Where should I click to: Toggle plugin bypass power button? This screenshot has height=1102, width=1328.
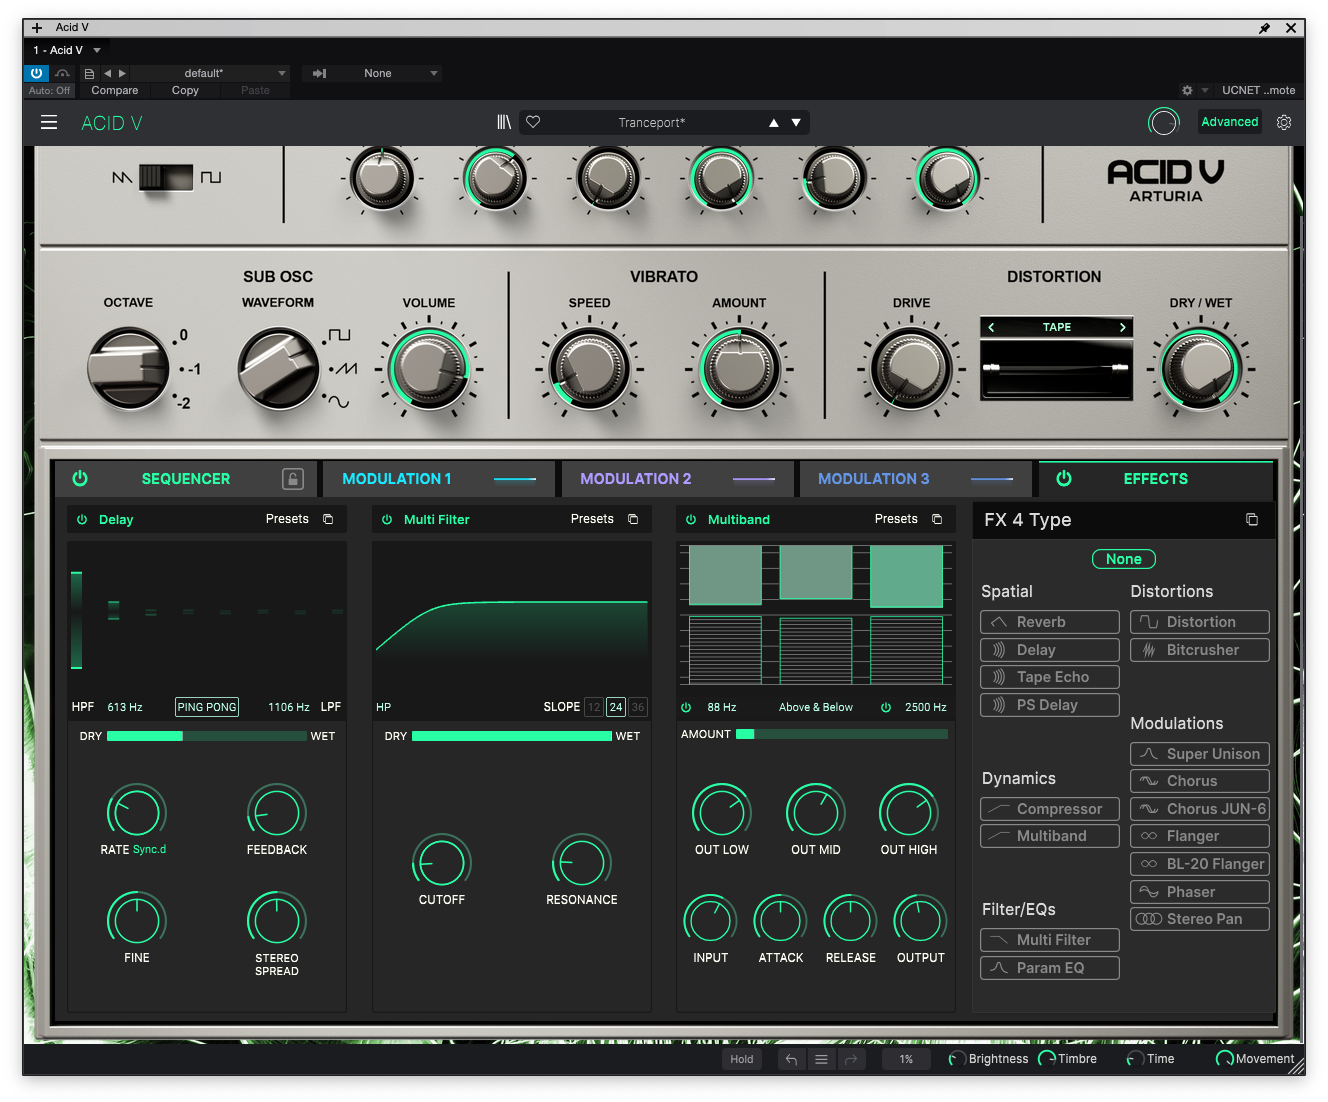[x=36, y=73]
